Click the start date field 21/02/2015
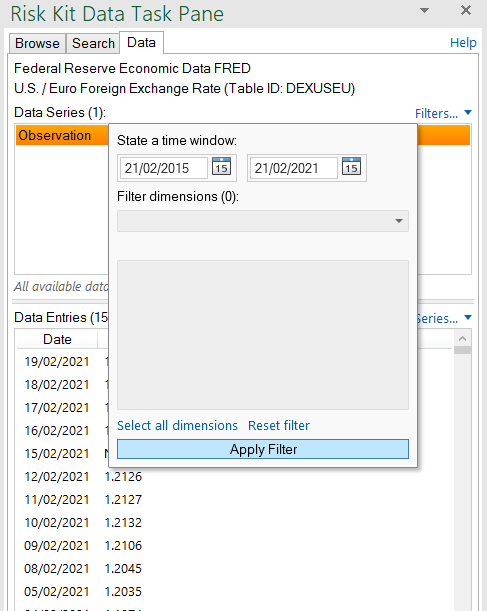The height and width of the screenshot is (611, 487). [x=164, y=168]
